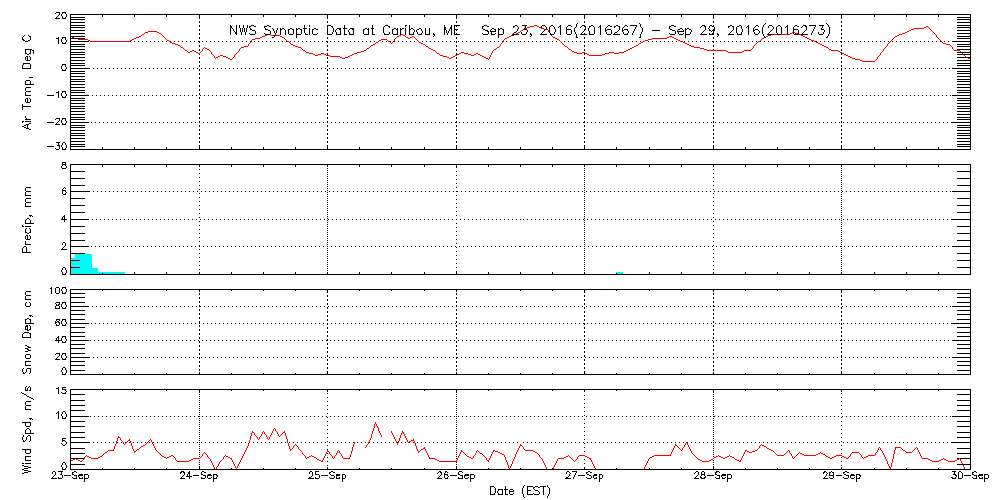The width and height of the screenshot is (1000, 500).
Task: Click the large cyan precipitation bar on 23-Sep
Action: point(83,264)
